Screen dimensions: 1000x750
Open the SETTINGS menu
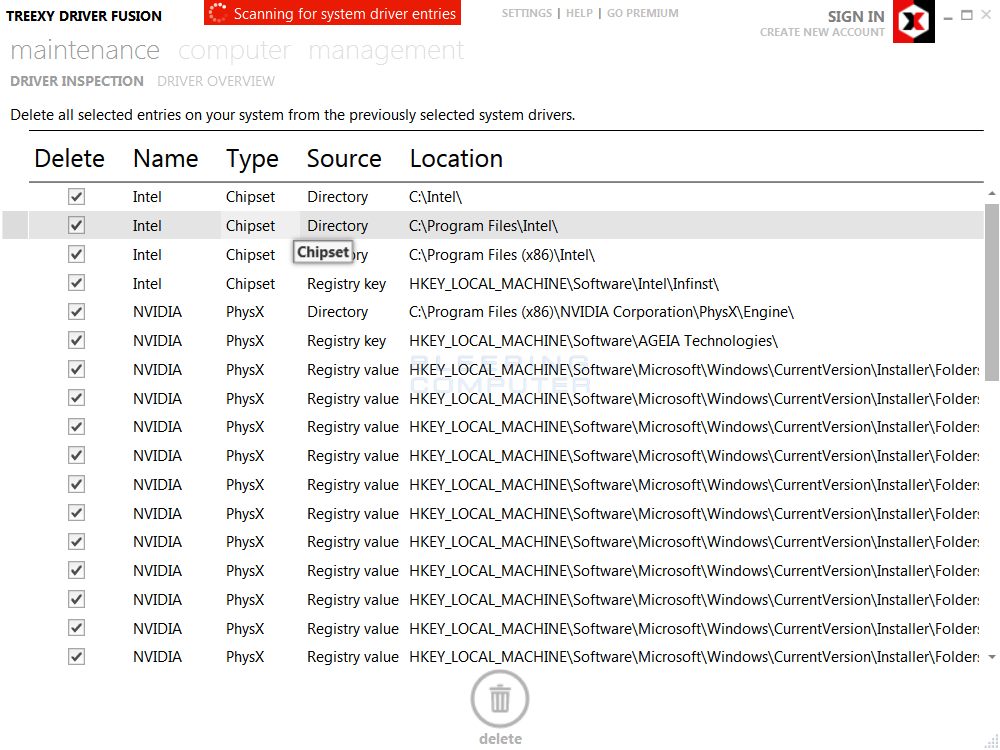527,13
